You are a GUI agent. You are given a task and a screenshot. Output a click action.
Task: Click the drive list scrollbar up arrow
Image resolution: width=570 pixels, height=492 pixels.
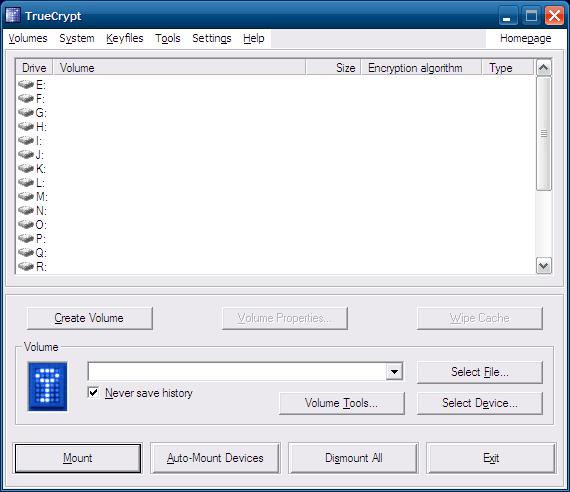pos(543,68)
